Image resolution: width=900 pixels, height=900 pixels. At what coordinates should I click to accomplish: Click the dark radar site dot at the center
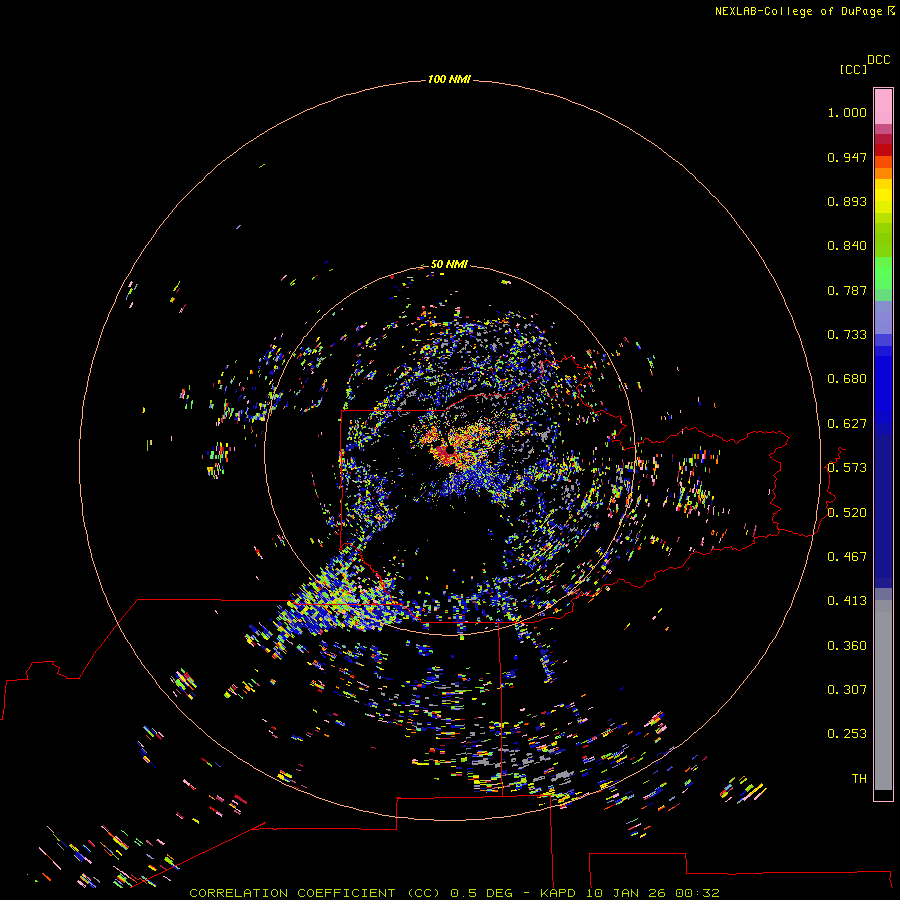[x=450, y=449]
